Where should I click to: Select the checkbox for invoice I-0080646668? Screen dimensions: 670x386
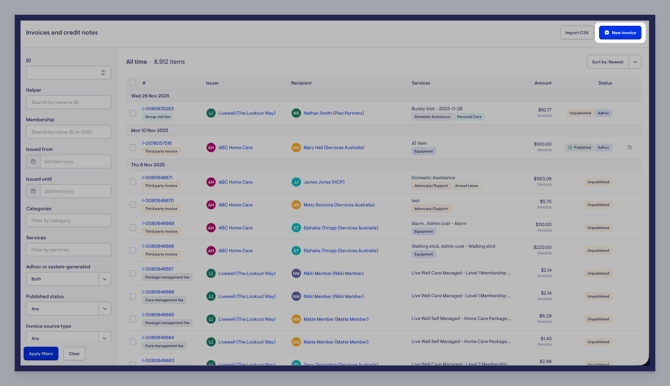point(133,250)
